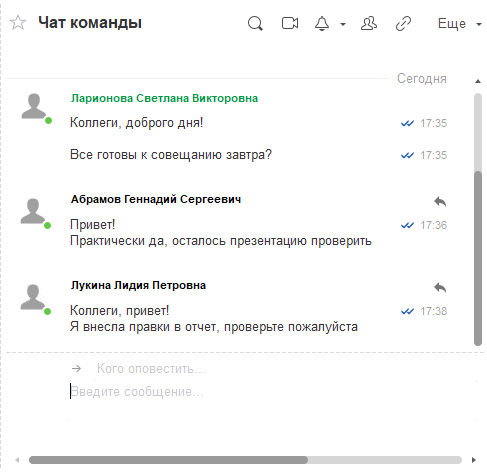
Task: Reply to Абрамов Геннадий Сергеевич message
Action: 440,202
